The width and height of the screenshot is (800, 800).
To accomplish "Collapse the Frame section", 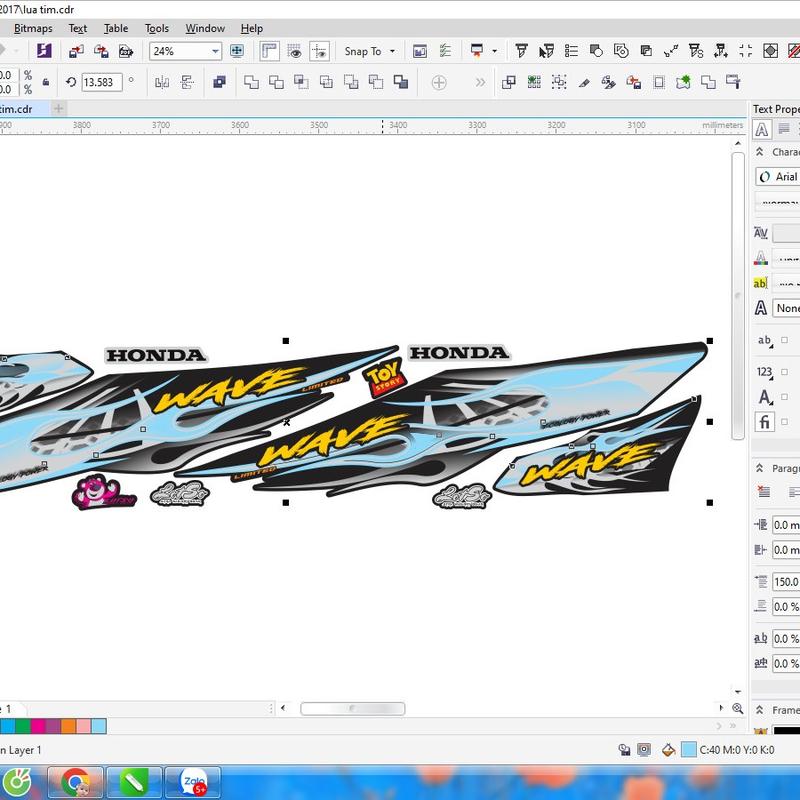I will tap(760, 710).
